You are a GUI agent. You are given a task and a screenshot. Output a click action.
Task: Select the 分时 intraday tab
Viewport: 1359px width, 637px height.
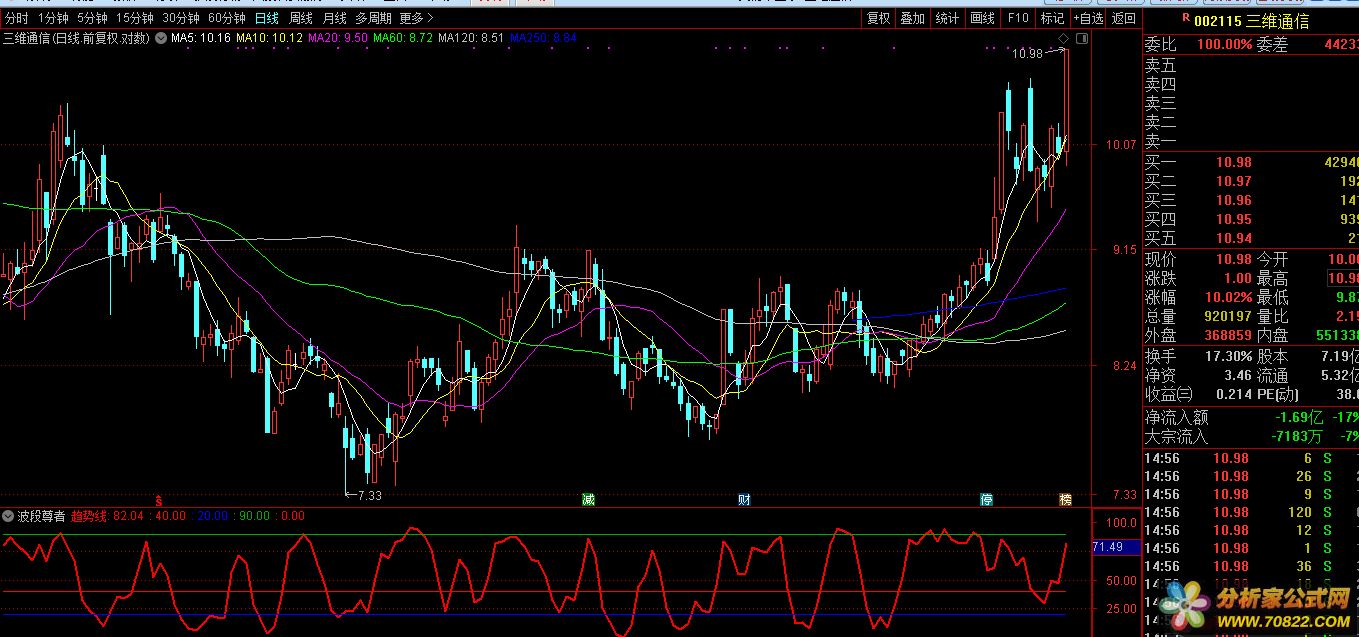pyautogui.click(x=17, y=18)
